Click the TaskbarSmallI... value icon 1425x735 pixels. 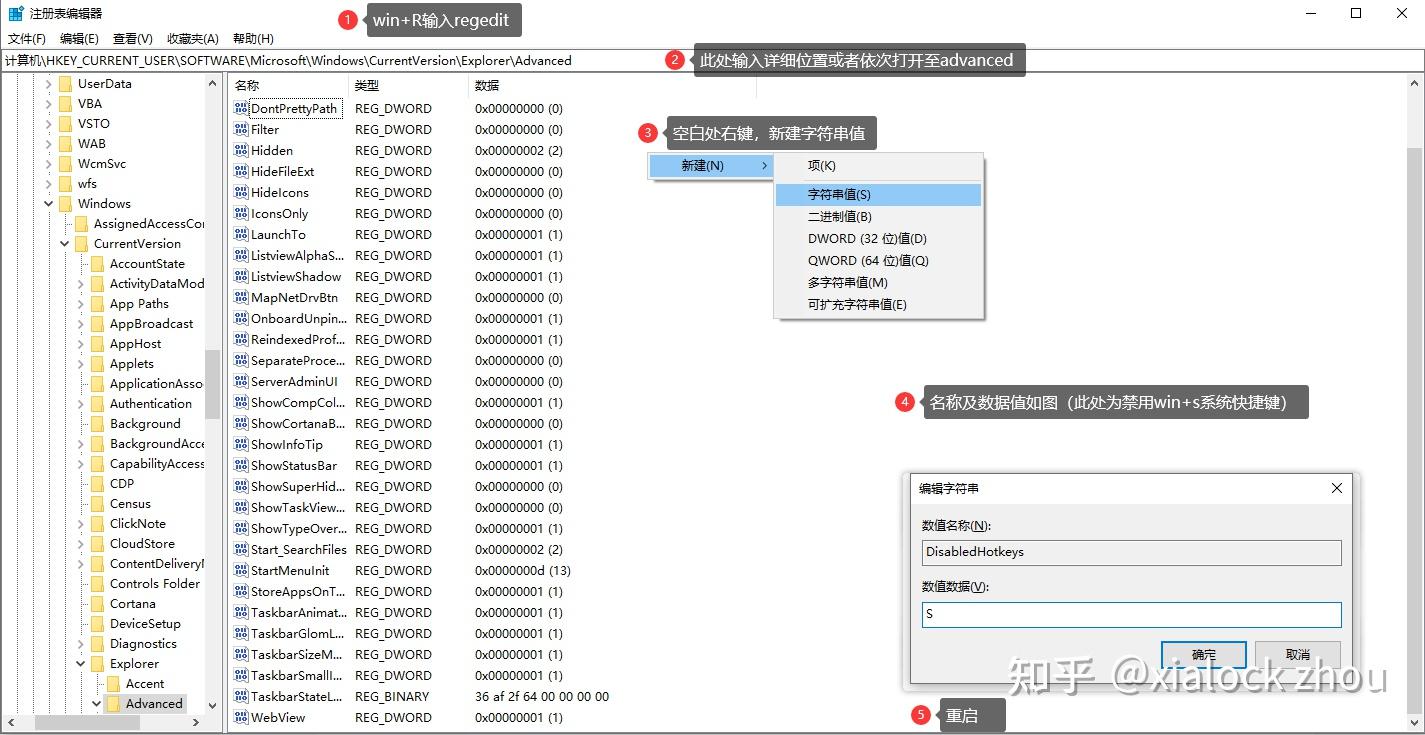pyautogui.click(x=241, y=675)
